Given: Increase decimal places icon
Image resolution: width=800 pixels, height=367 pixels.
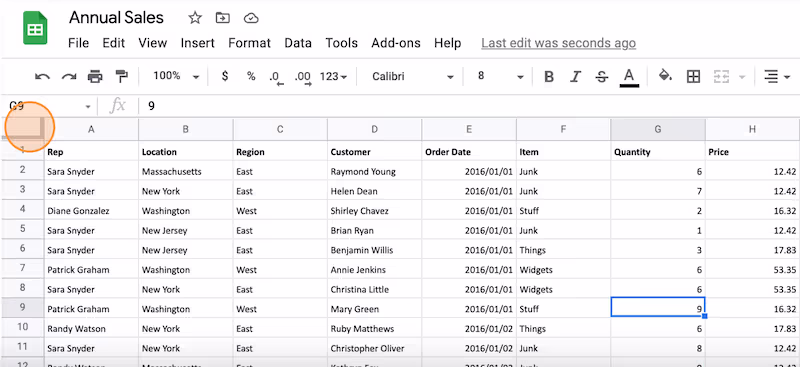Looking at the screenshot, I should click(x=303, y=77).
